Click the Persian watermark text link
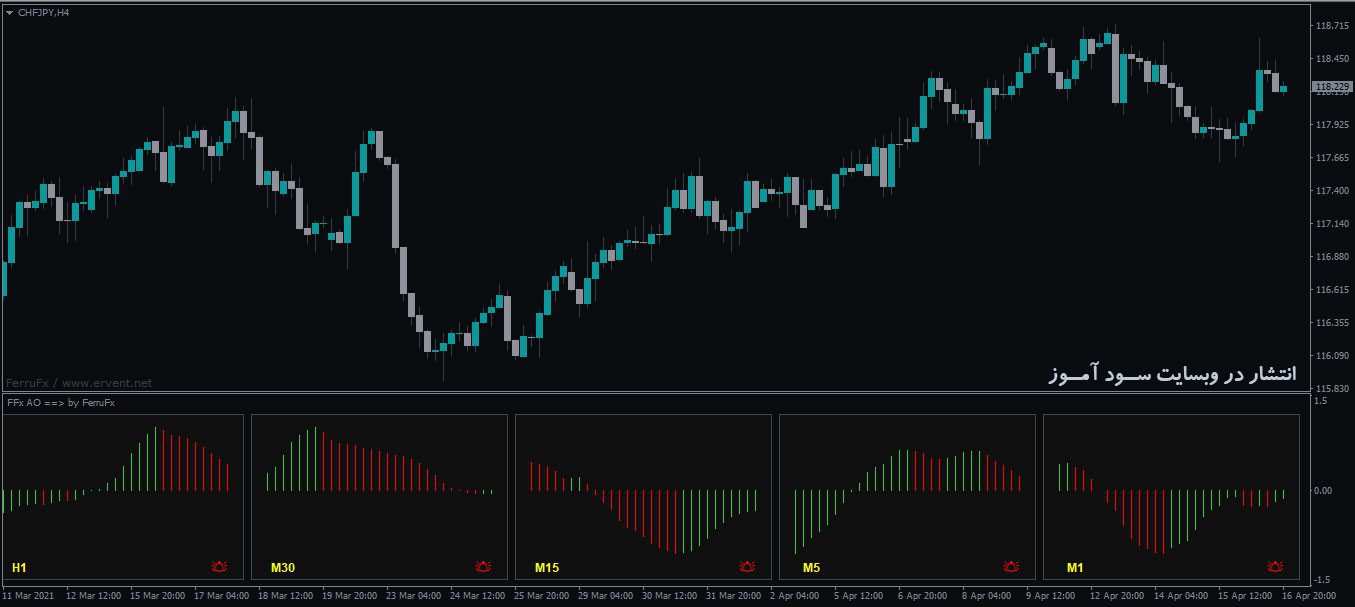The width and height of the screenshot is (1355, 607). point(1173,371)
